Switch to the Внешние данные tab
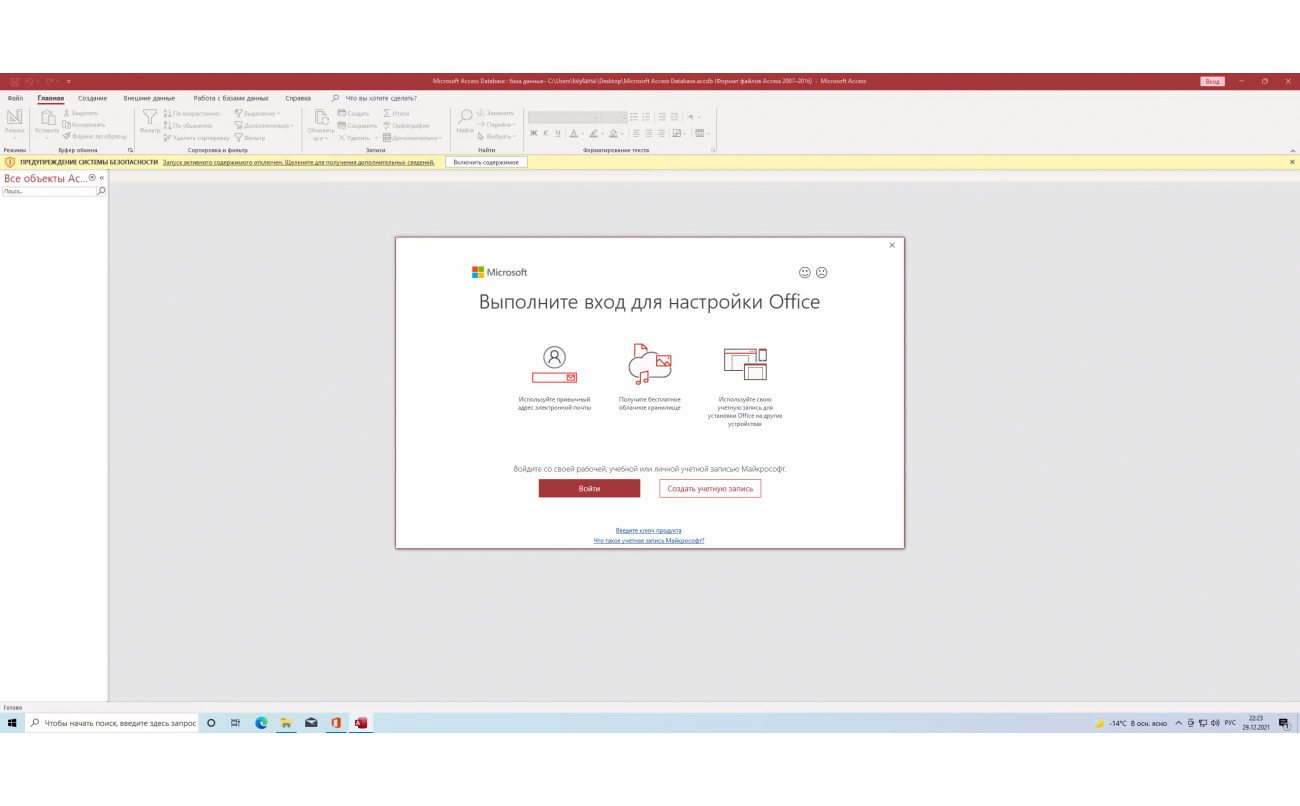The height and width of the screenshot is (806, 1300). coord(149,98)
